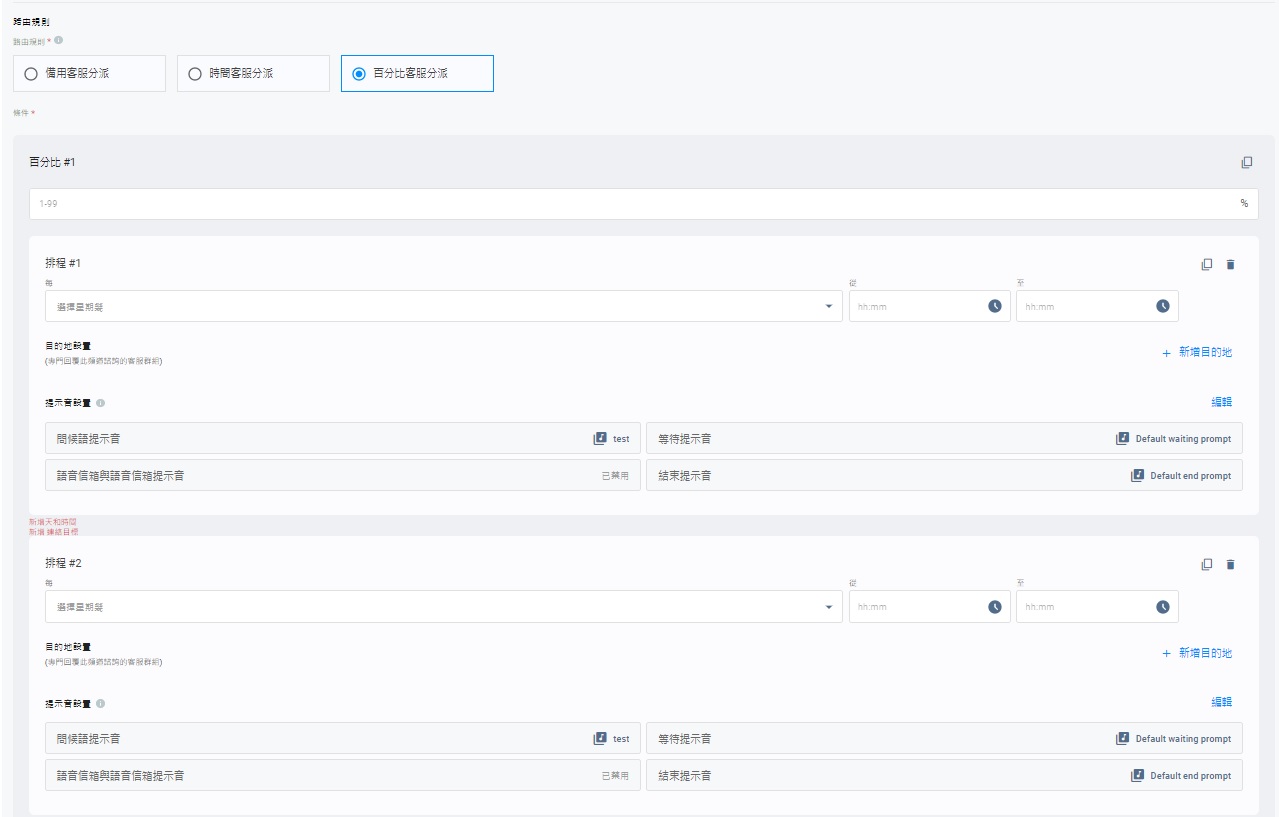Viewport: 1279px width, 817px height.
Task: Duplicate 排程 #2 with the copy icon
Action: [x=1207, y=564]
